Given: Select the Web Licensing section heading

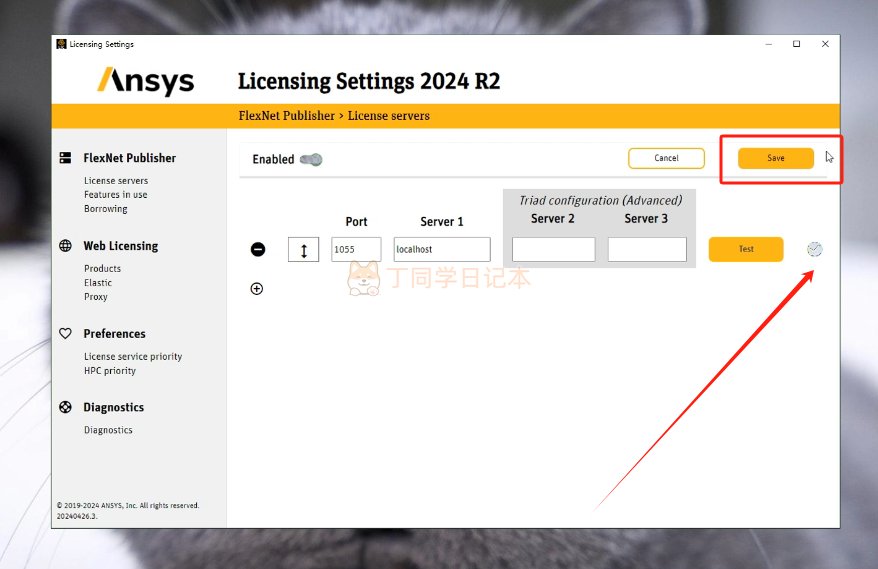Looking at the screenshot, I should (x=120, y=246).
